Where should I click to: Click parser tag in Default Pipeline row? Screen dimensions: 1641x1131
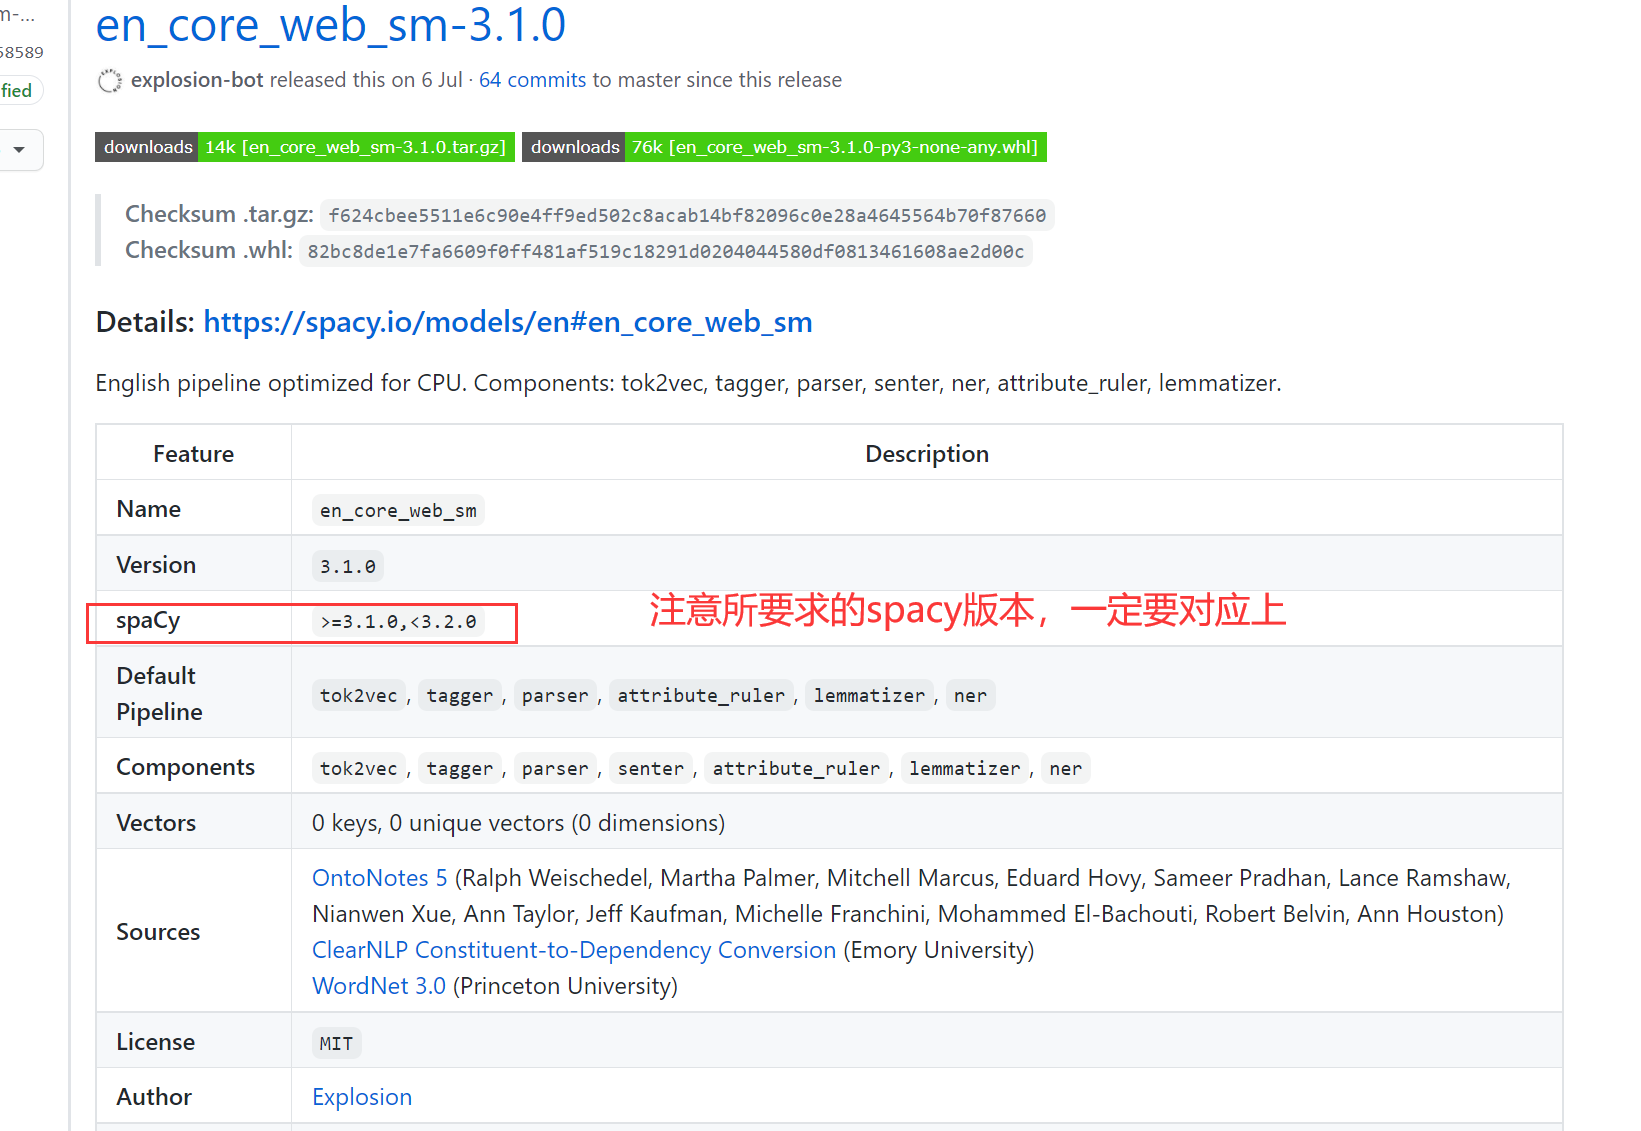point(555,696)
